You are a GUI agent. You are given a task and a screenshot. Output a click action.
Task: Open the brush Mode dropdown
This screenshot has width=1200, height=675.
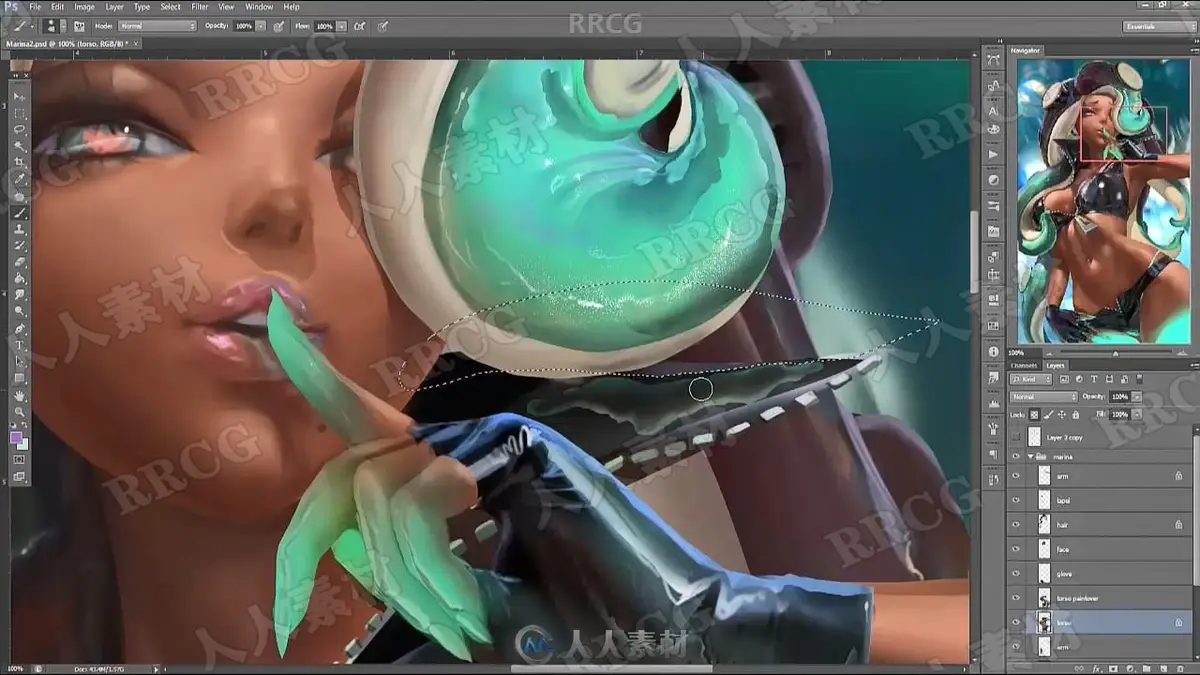(x=157, y=26)
